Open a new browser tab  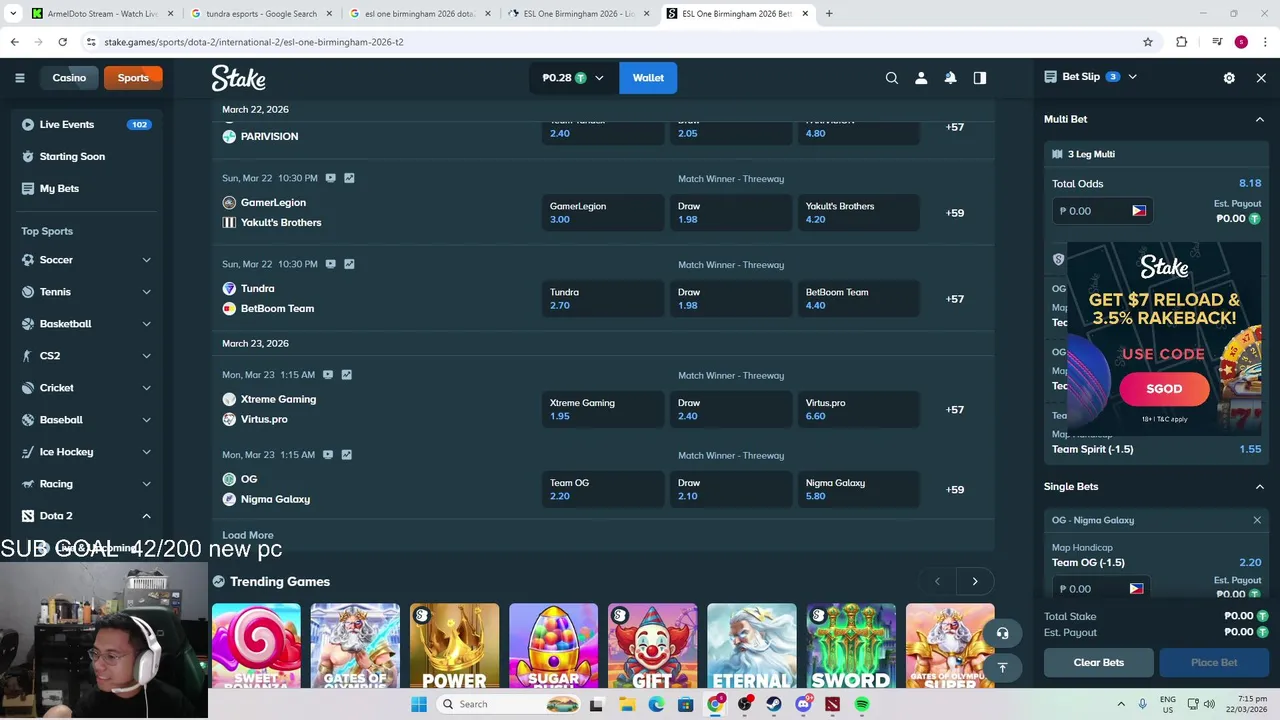coord(829,14)
